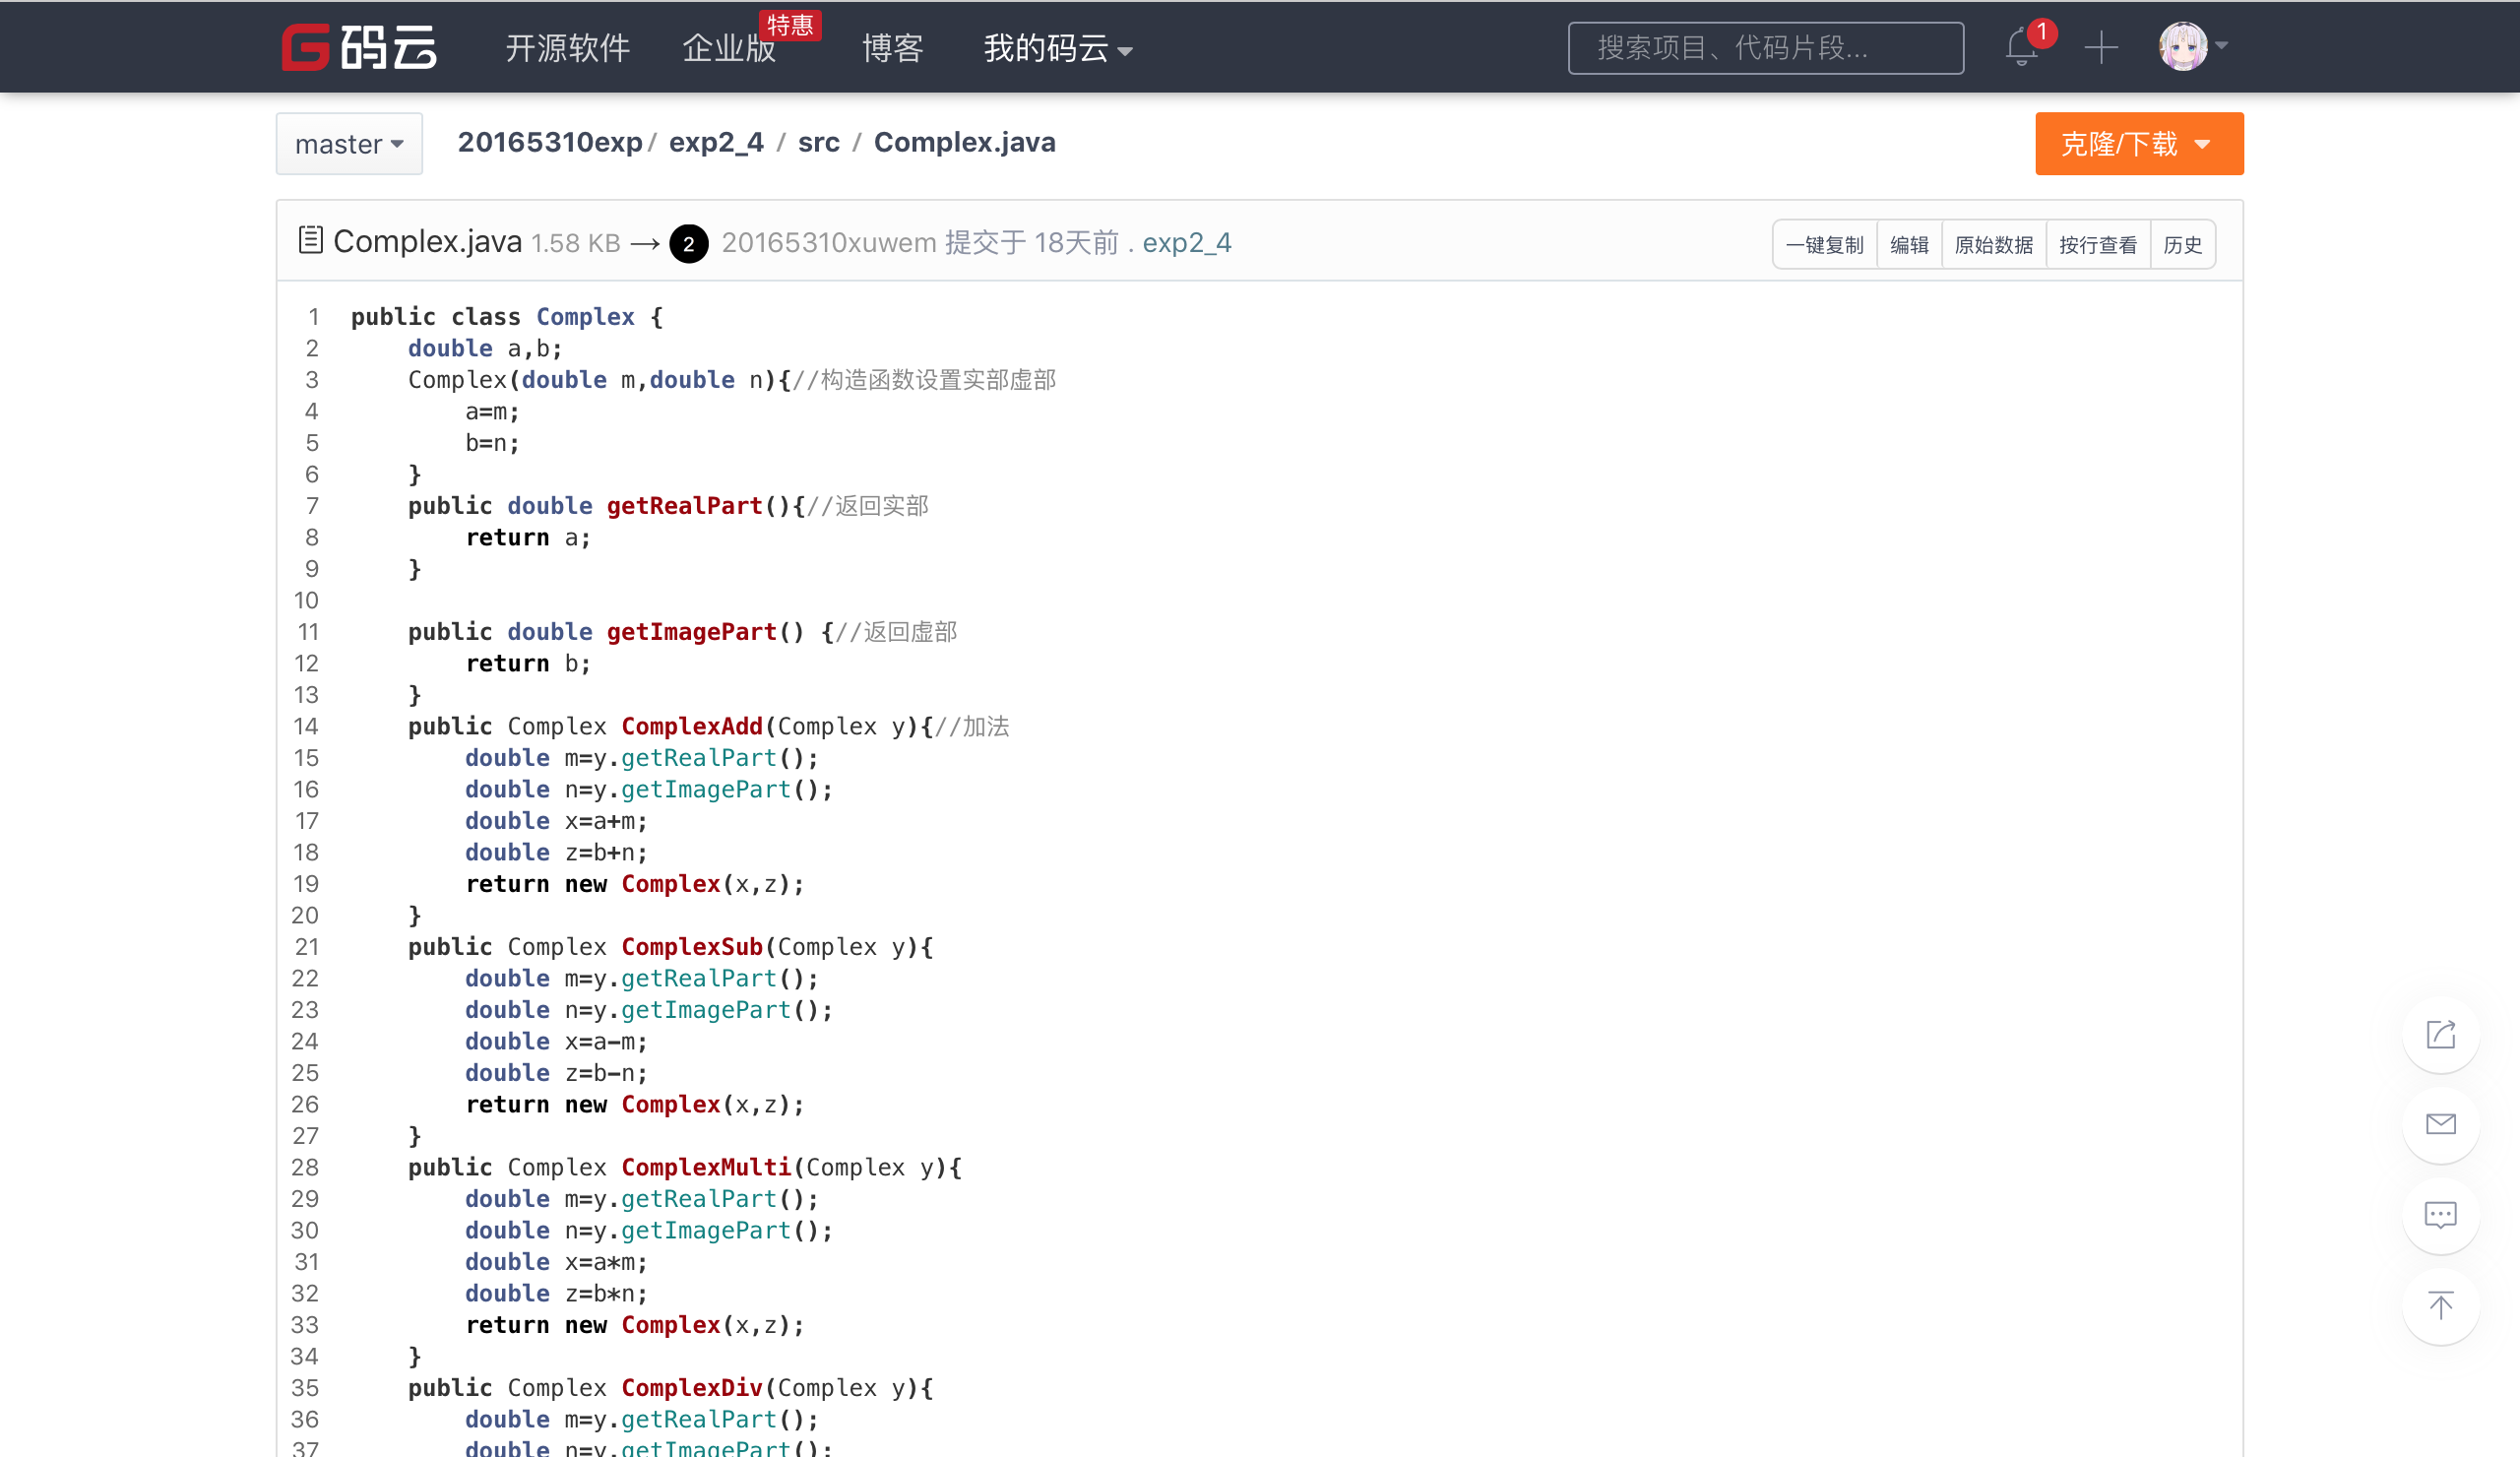Click the plus create-new icon
Screen dimensions: 2520x1457
[2101, 47]
